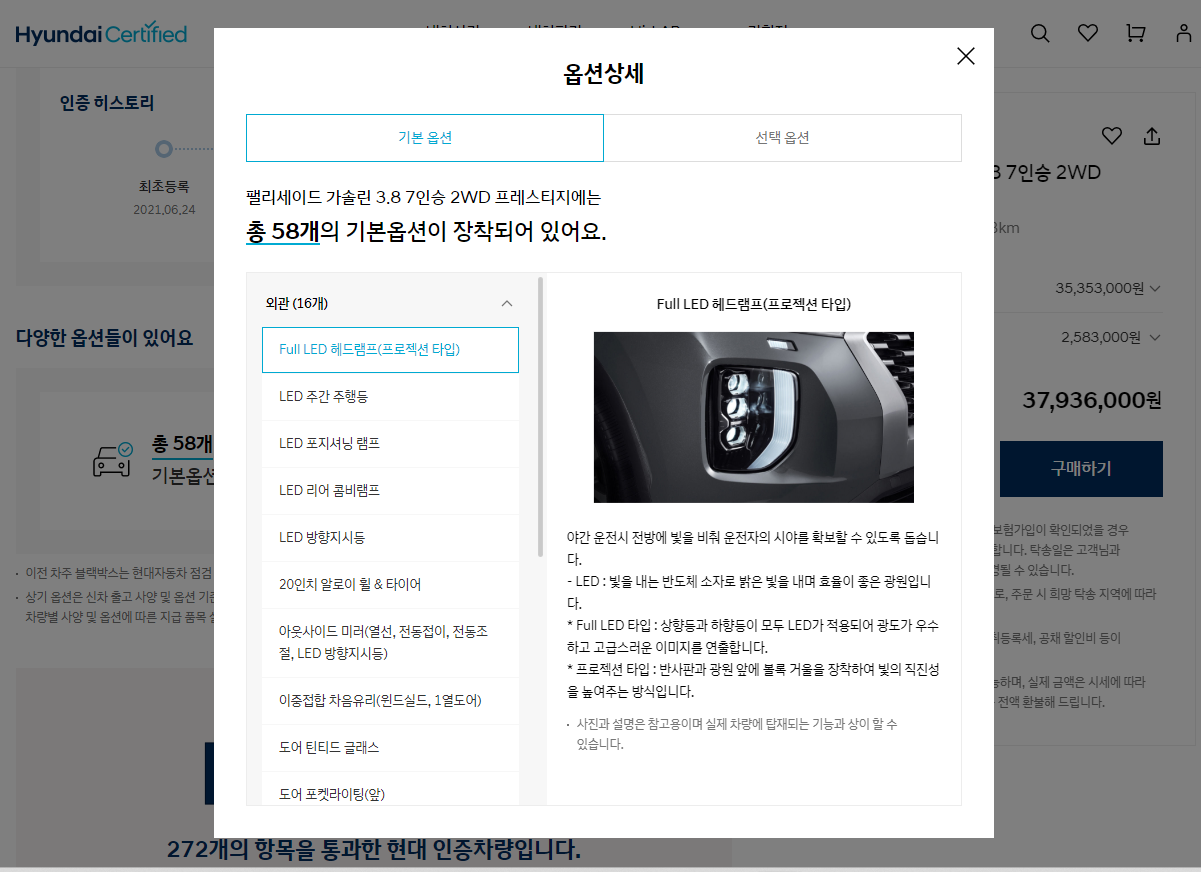1201x872 pixels.
Task: Click the 다양한 옵션들이 있어요 heading
Action: coord(105,338)
